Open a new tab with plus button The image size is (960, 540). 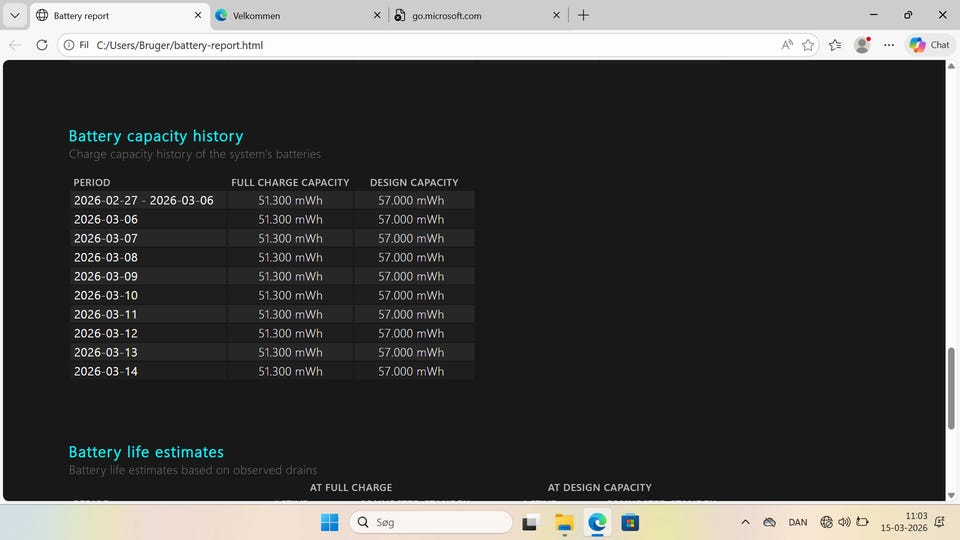[x=583, y=15]
